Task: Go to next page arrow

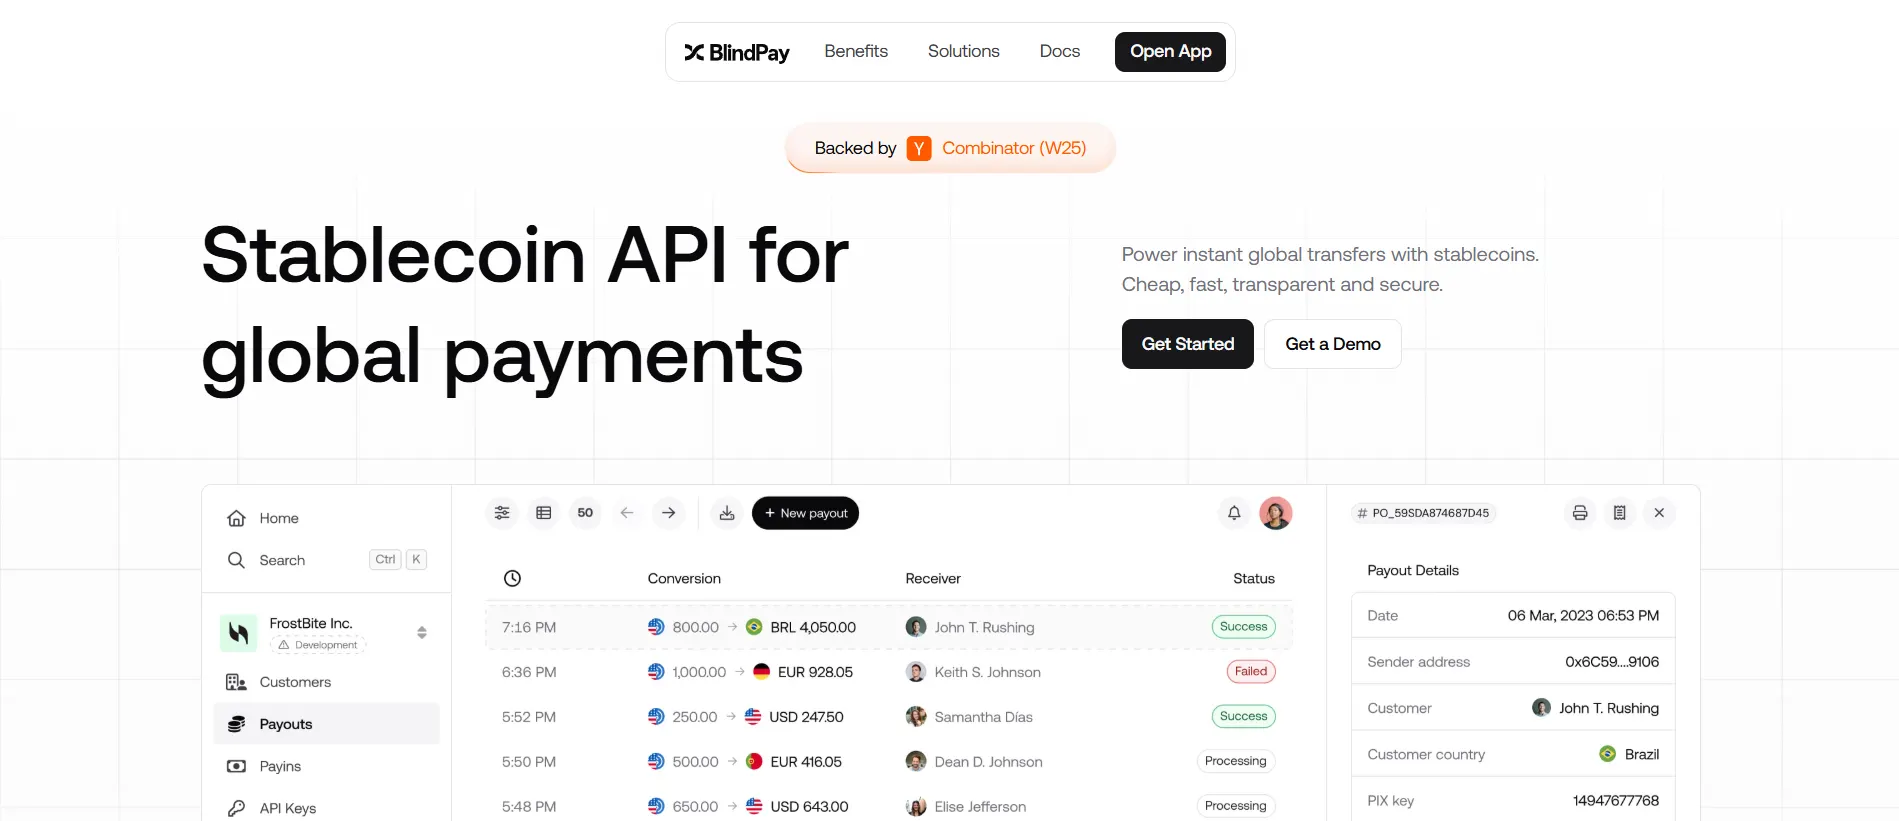Action: tap(669, 513)
